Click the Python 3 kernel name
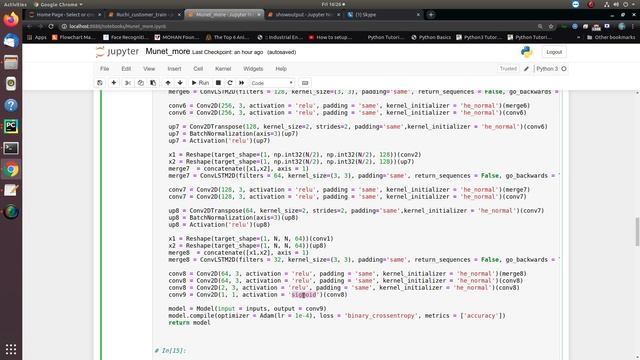The image size is (640, 360). [547, 69]
